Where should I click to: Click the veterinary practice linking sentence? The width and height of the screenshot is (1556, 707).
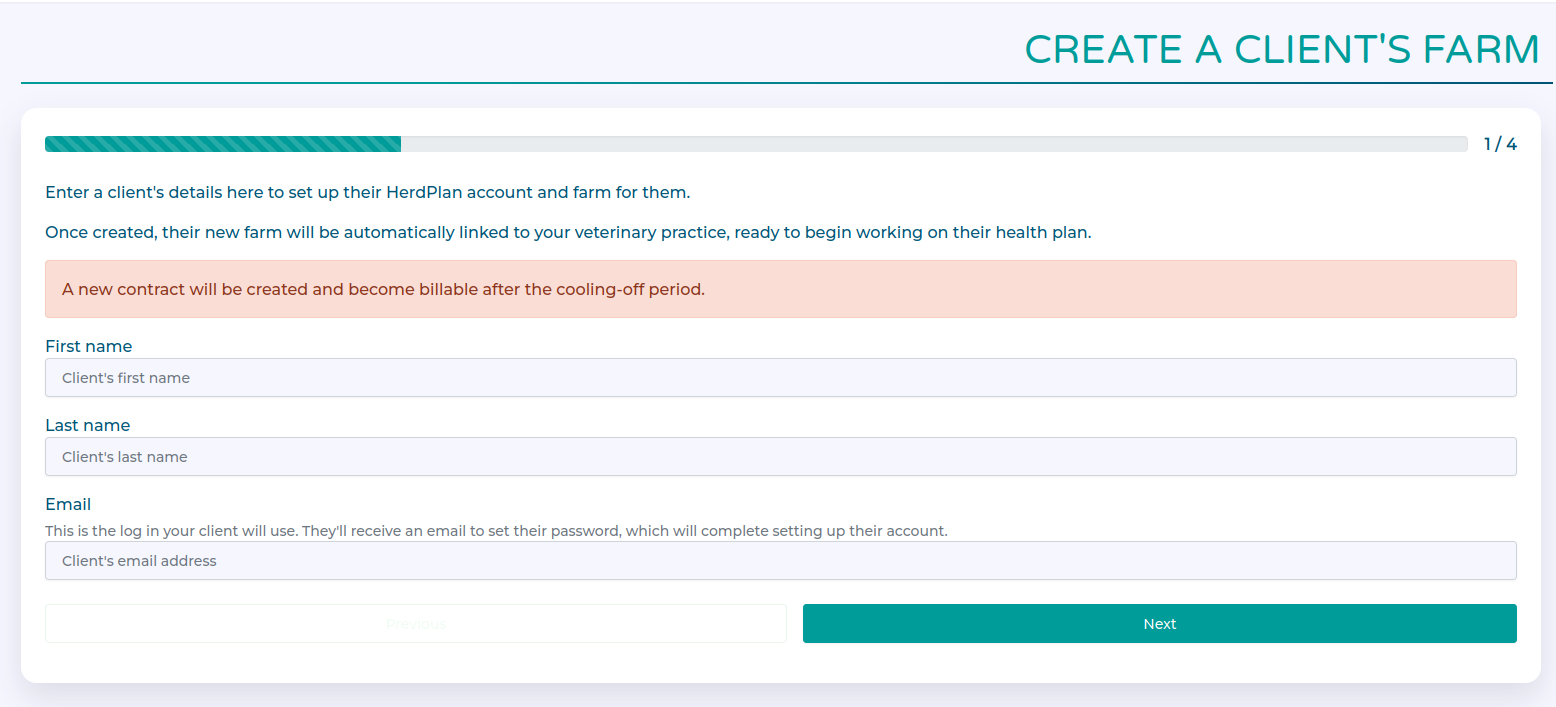pyautogui.click(x=567, y=232)
